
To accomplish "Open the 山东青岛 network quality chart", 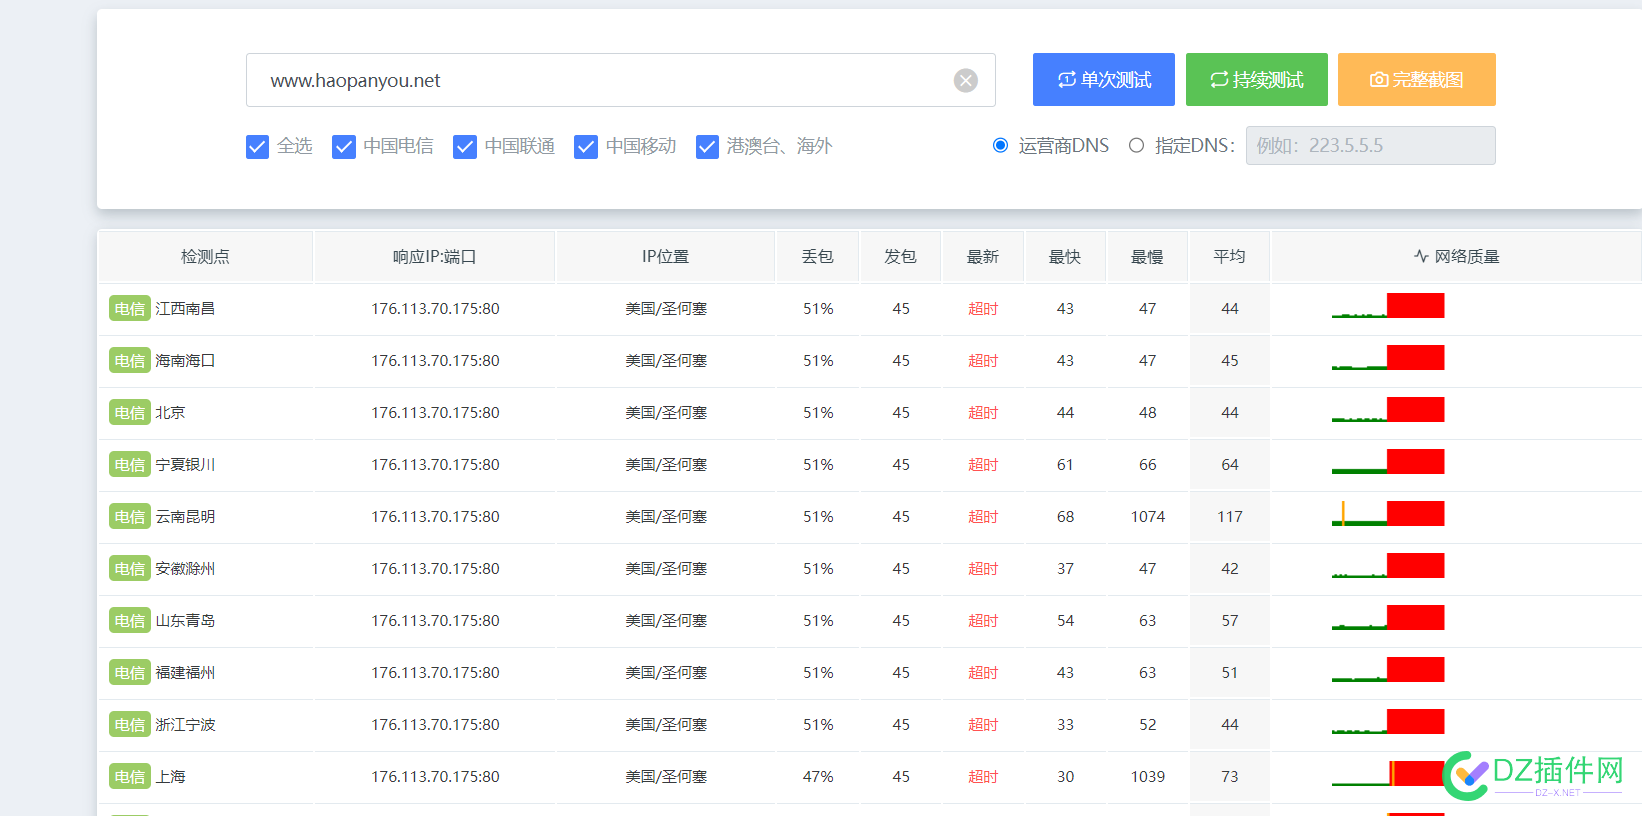I will click(1388, 618).
